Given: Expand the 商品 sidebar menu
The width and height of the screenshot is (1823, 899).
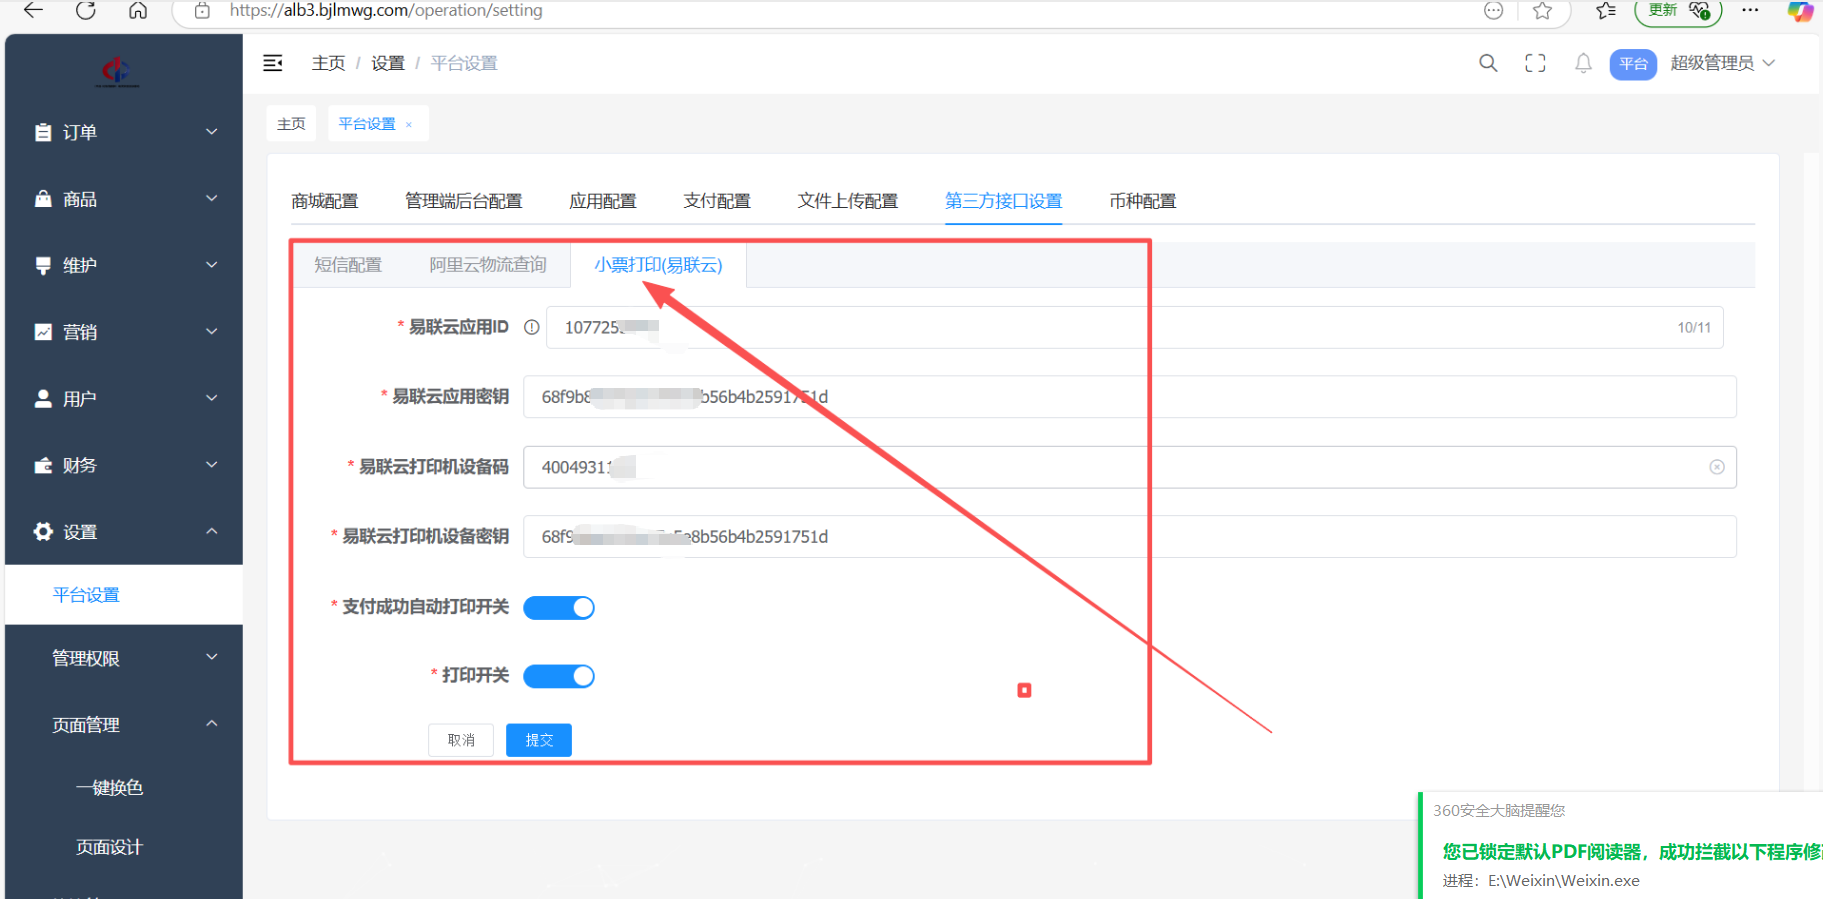Looking at the screenshot, I should pos(125,199).
